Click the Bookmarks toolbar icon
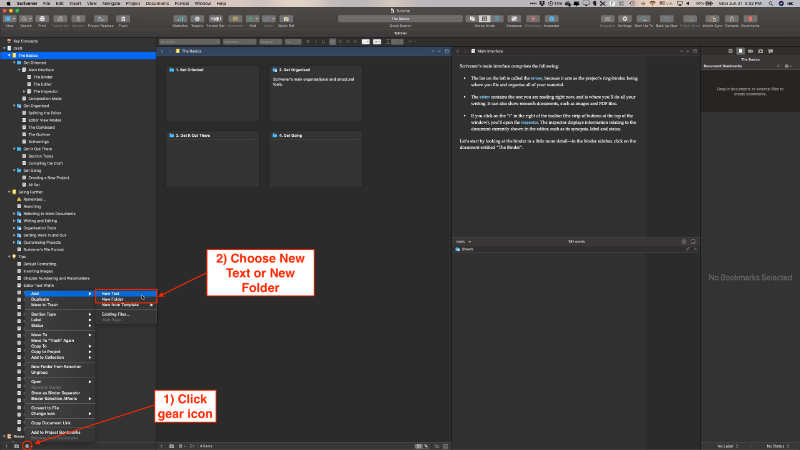This screenshot has height=450, width=800. click(x=750, y=19)
